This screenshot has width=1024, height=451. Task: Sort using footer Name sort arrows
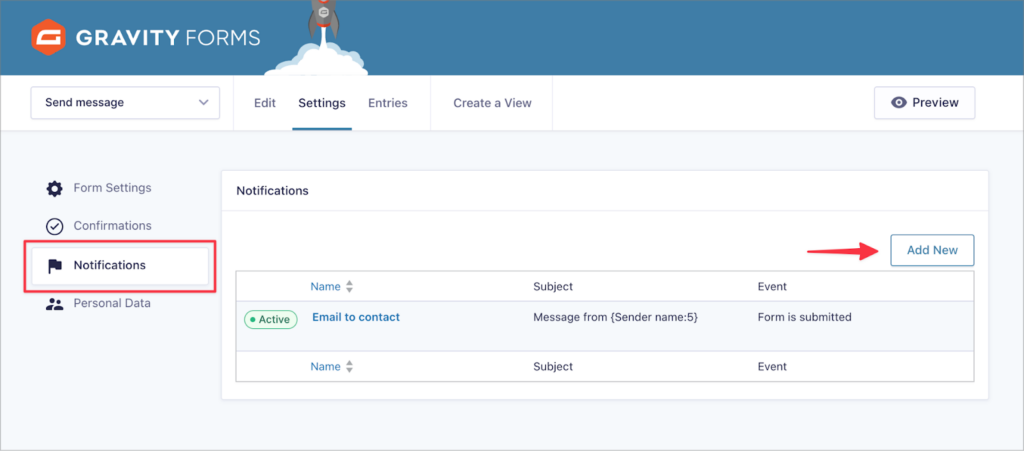click(349, 367)
